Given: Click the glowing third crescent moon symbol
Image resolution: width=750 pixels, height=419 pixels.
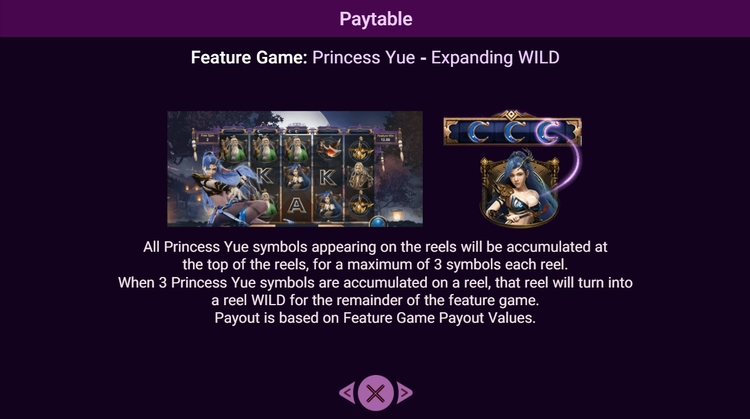Looking at the screenshot, I should [548, 132].
